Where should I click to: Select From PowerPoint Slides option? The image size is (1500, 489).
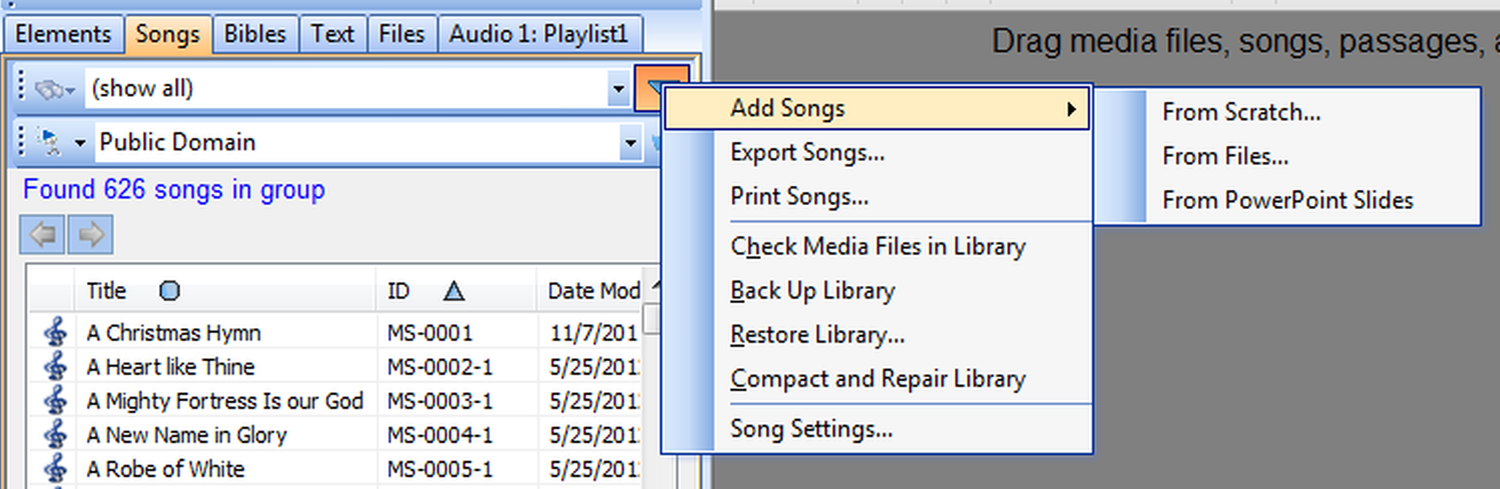pyautogui.click(x=1287, y=200)
